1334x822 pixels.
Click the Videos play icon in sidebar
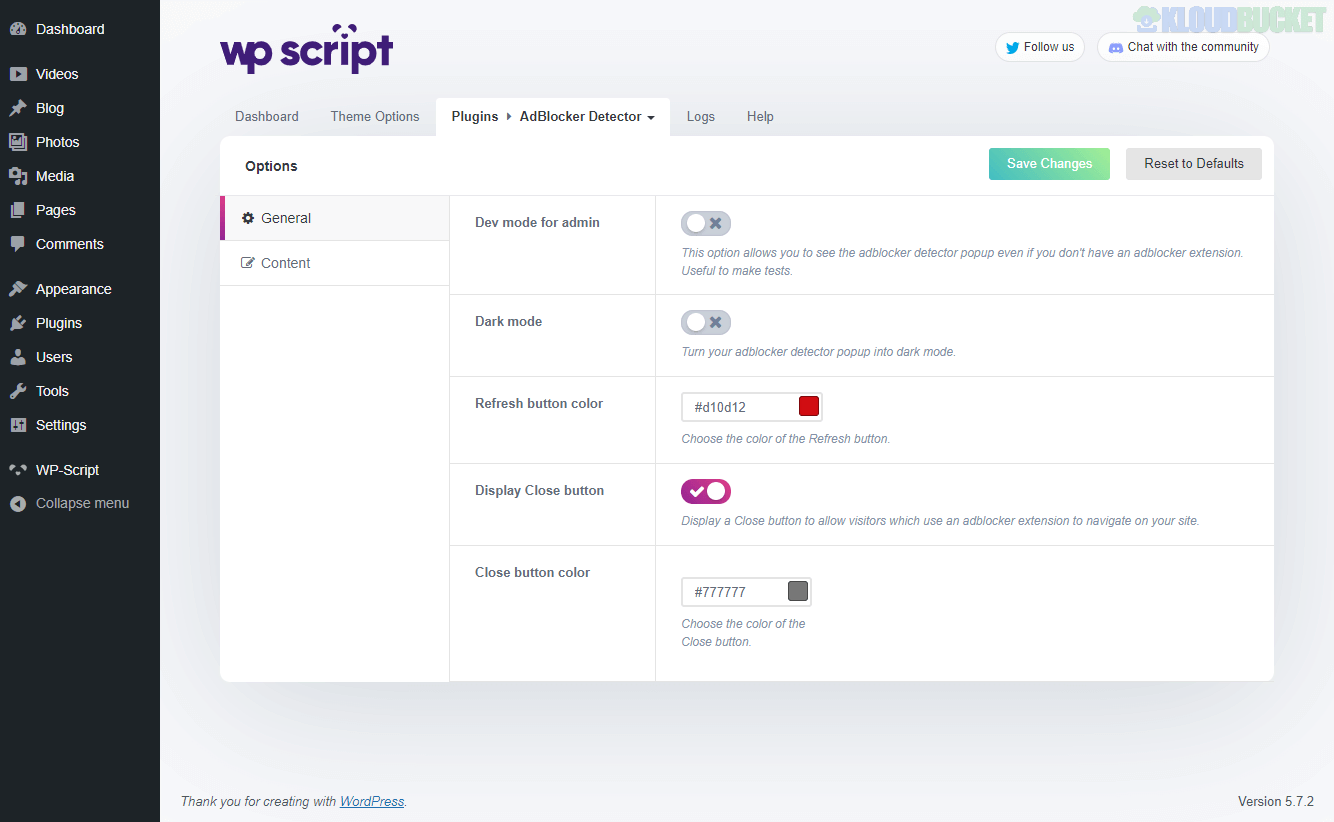[x=18, y=74]
